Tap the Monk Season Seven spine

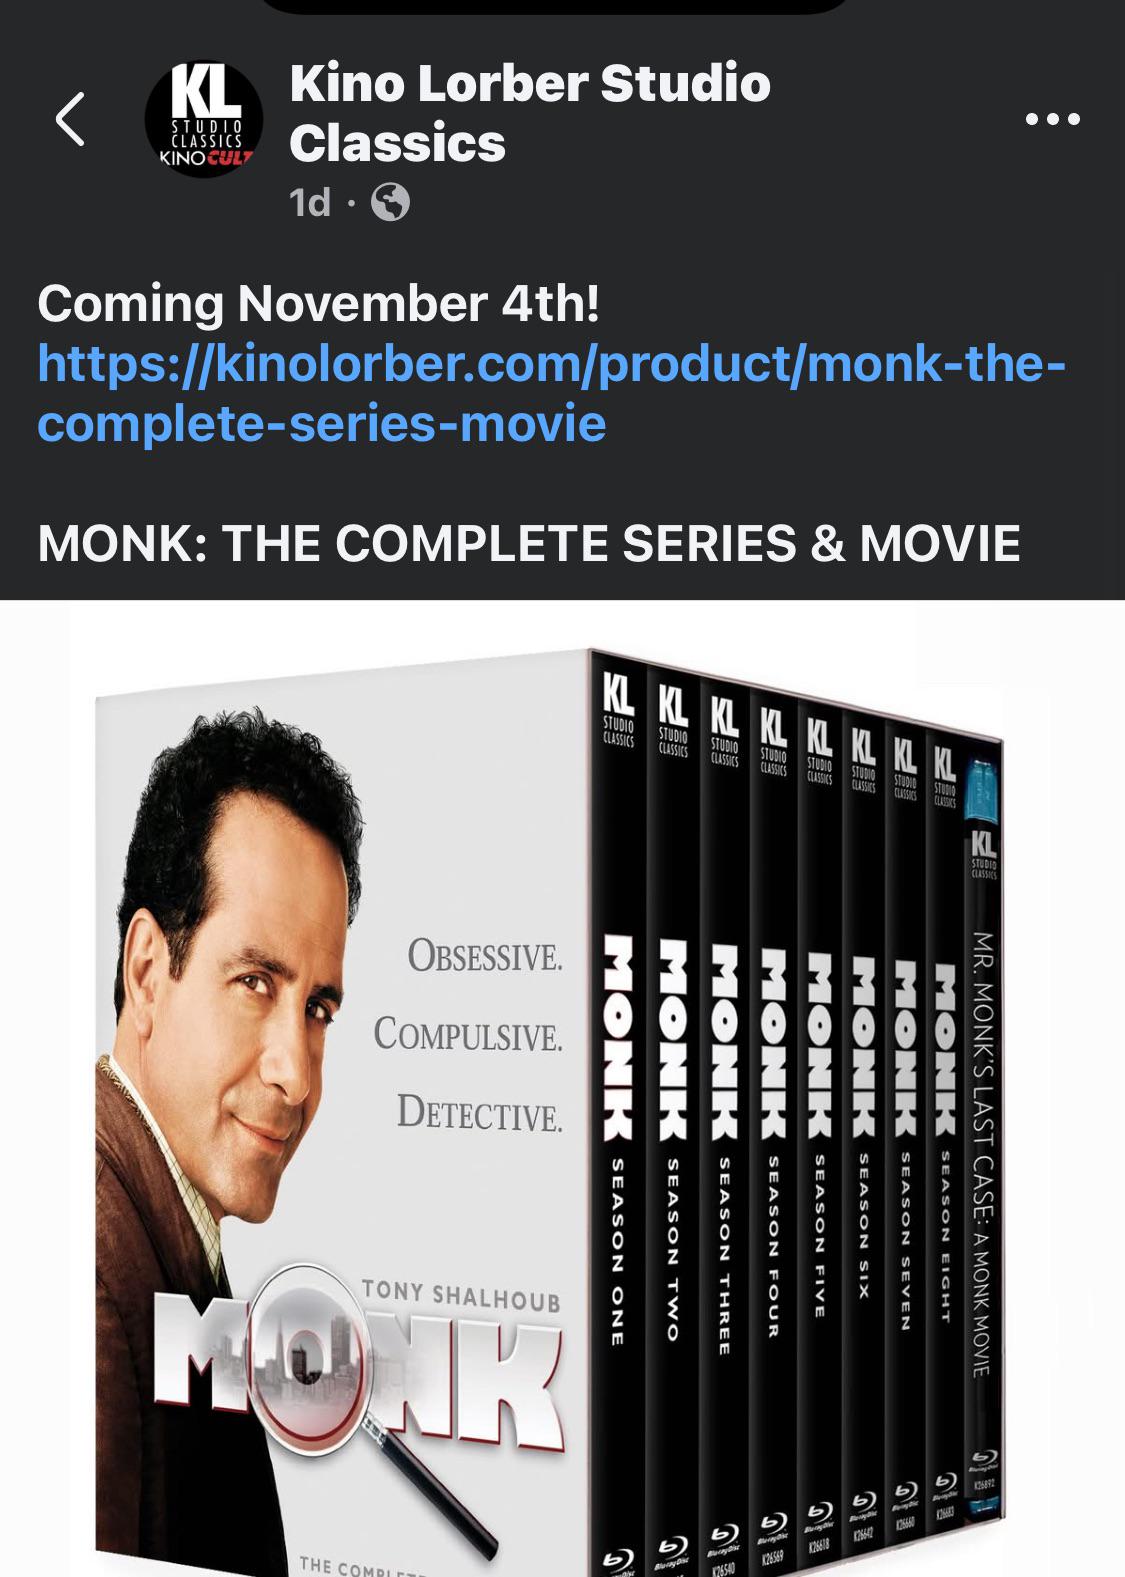point(906,1100)
